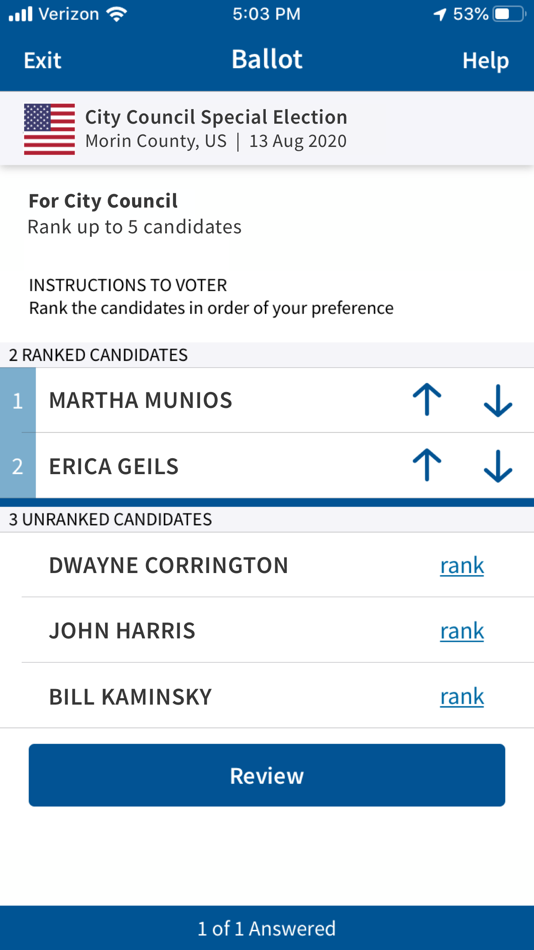
Task: Move Martha Munios down in ranking
Action: pos(498,400)
